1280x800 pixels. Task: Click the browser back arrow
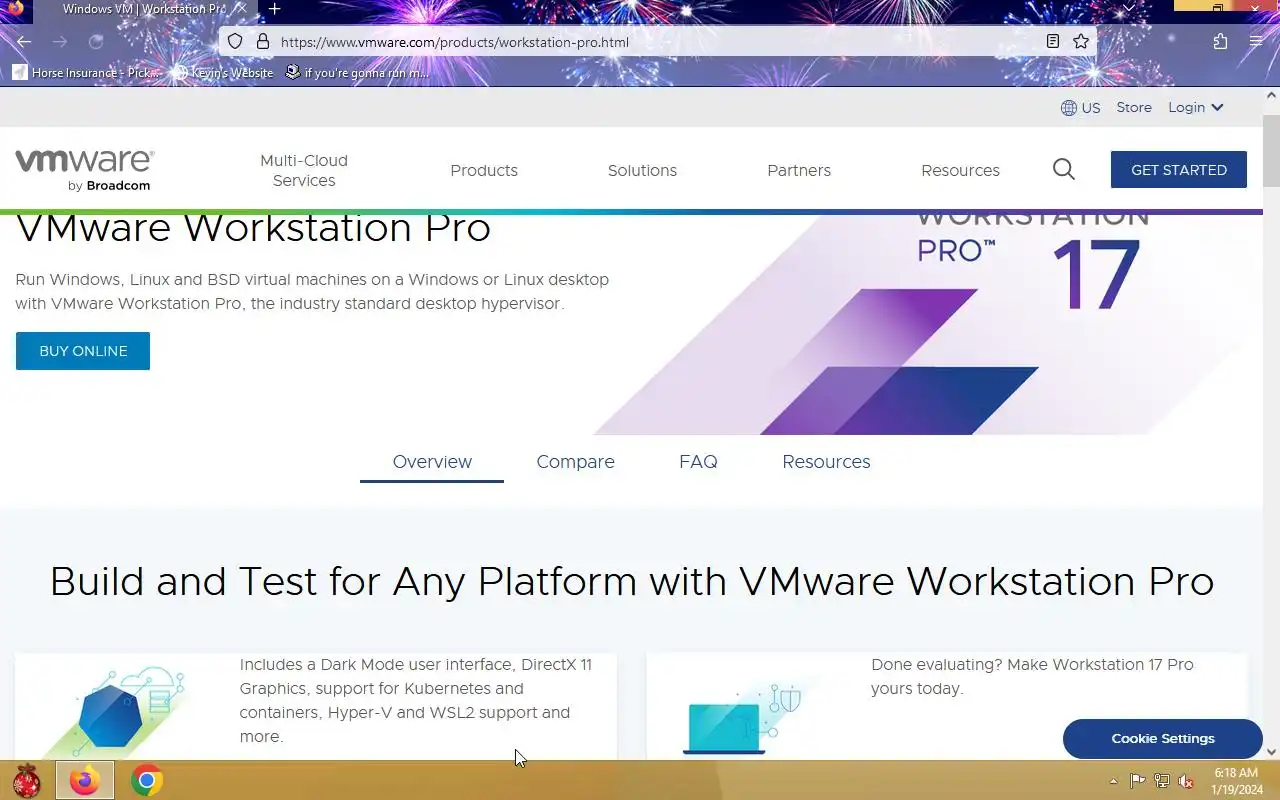point(24,42)
